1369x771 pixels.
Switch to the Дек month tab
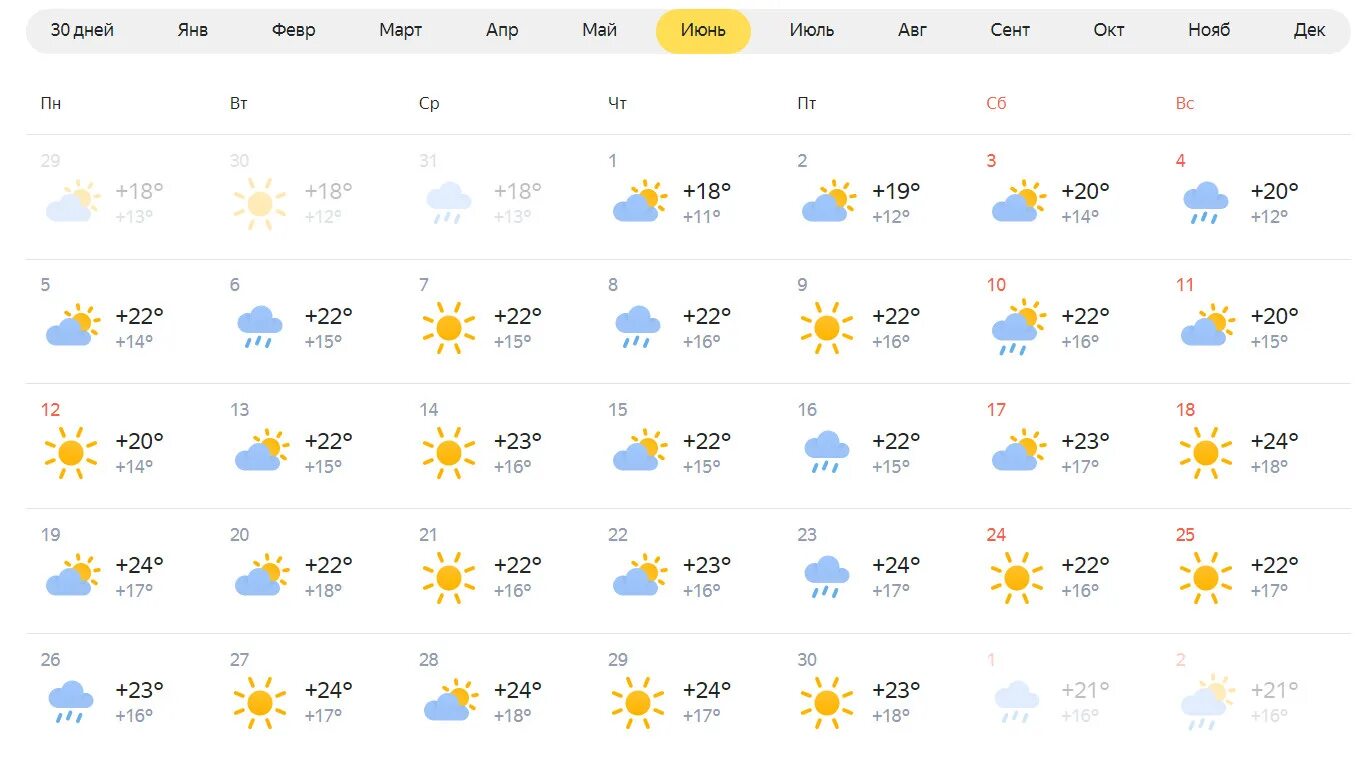pos(1309,30)
